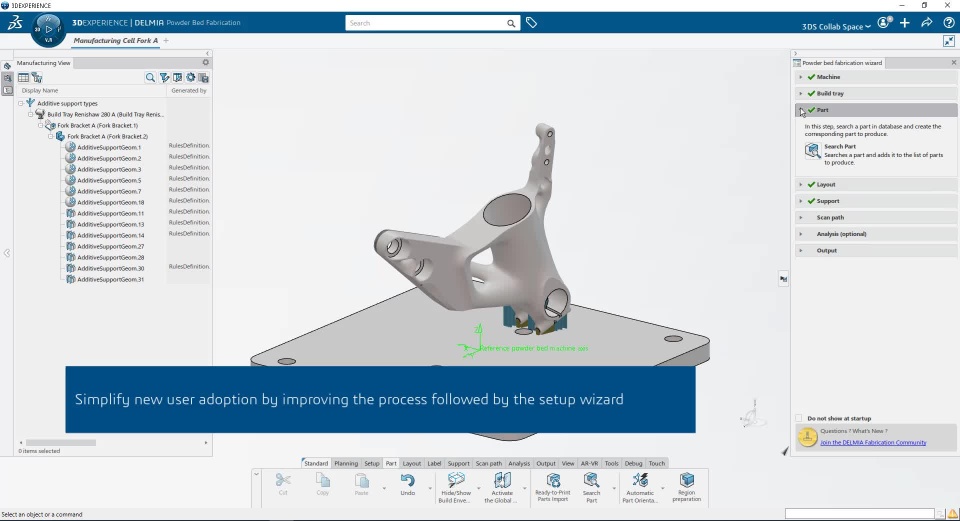Select AdditiveSupportGeom.1 in the tree
Image resolution: width=960 pixels, height=521 pixels.
(109, 148)
